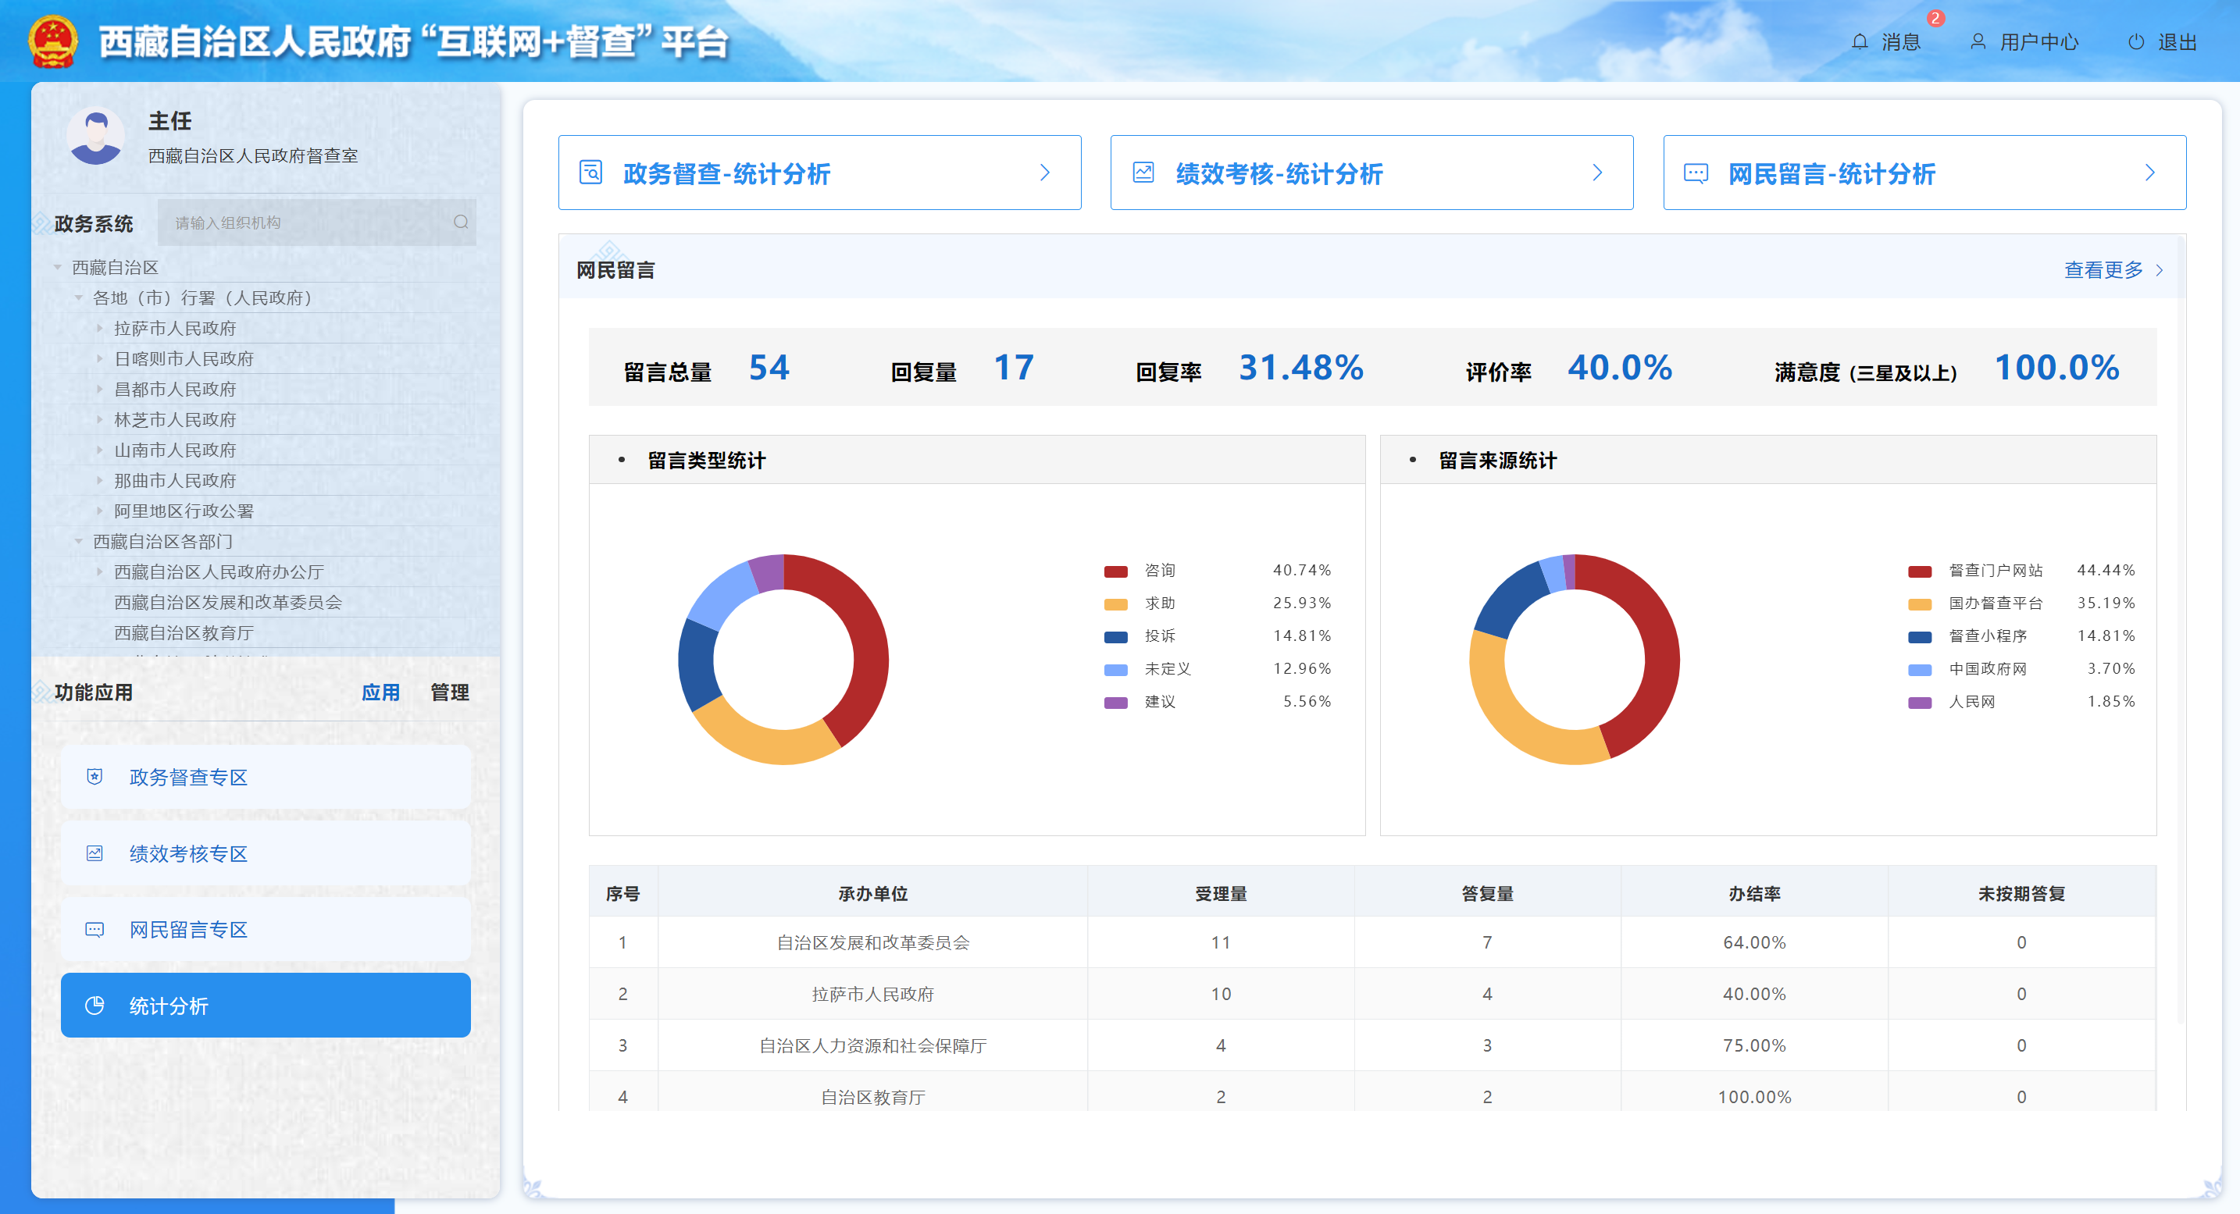
Task: Collapse the 西藏自治区 tree node
Action: pyautogui.click(x=58, y=267)
